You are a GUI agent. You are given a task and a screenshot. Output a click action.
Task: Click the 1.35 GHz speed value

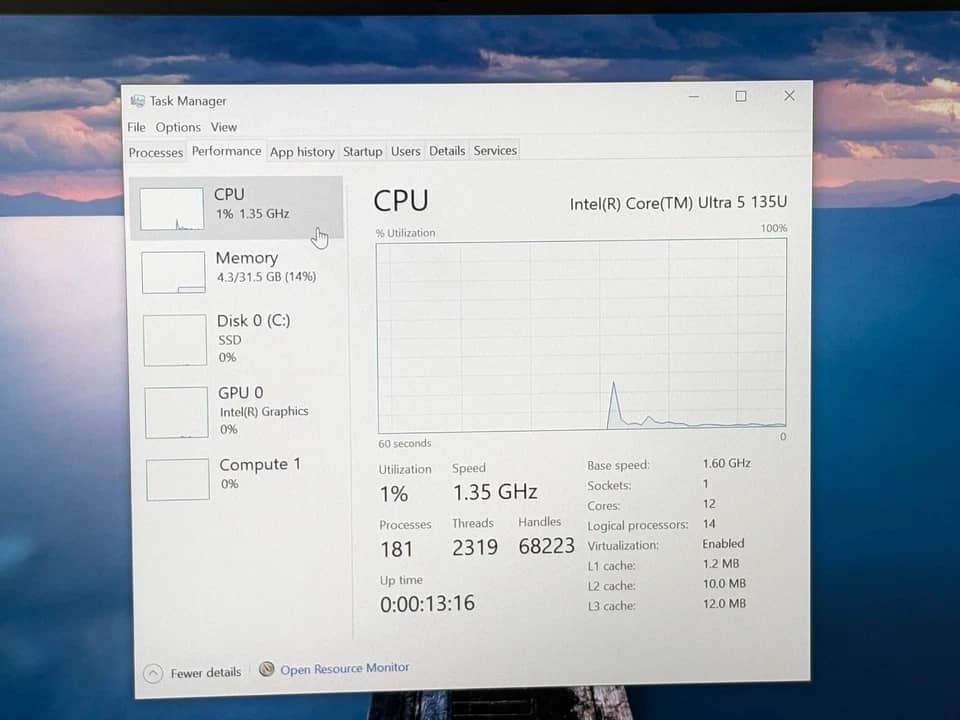(x=495, y=492)
